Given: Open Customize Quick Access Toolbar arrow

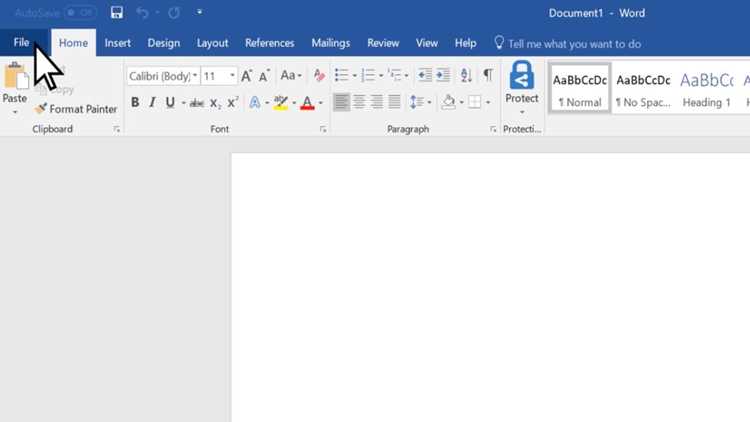Looking at the screenshot, I should (x=199, y=12).
